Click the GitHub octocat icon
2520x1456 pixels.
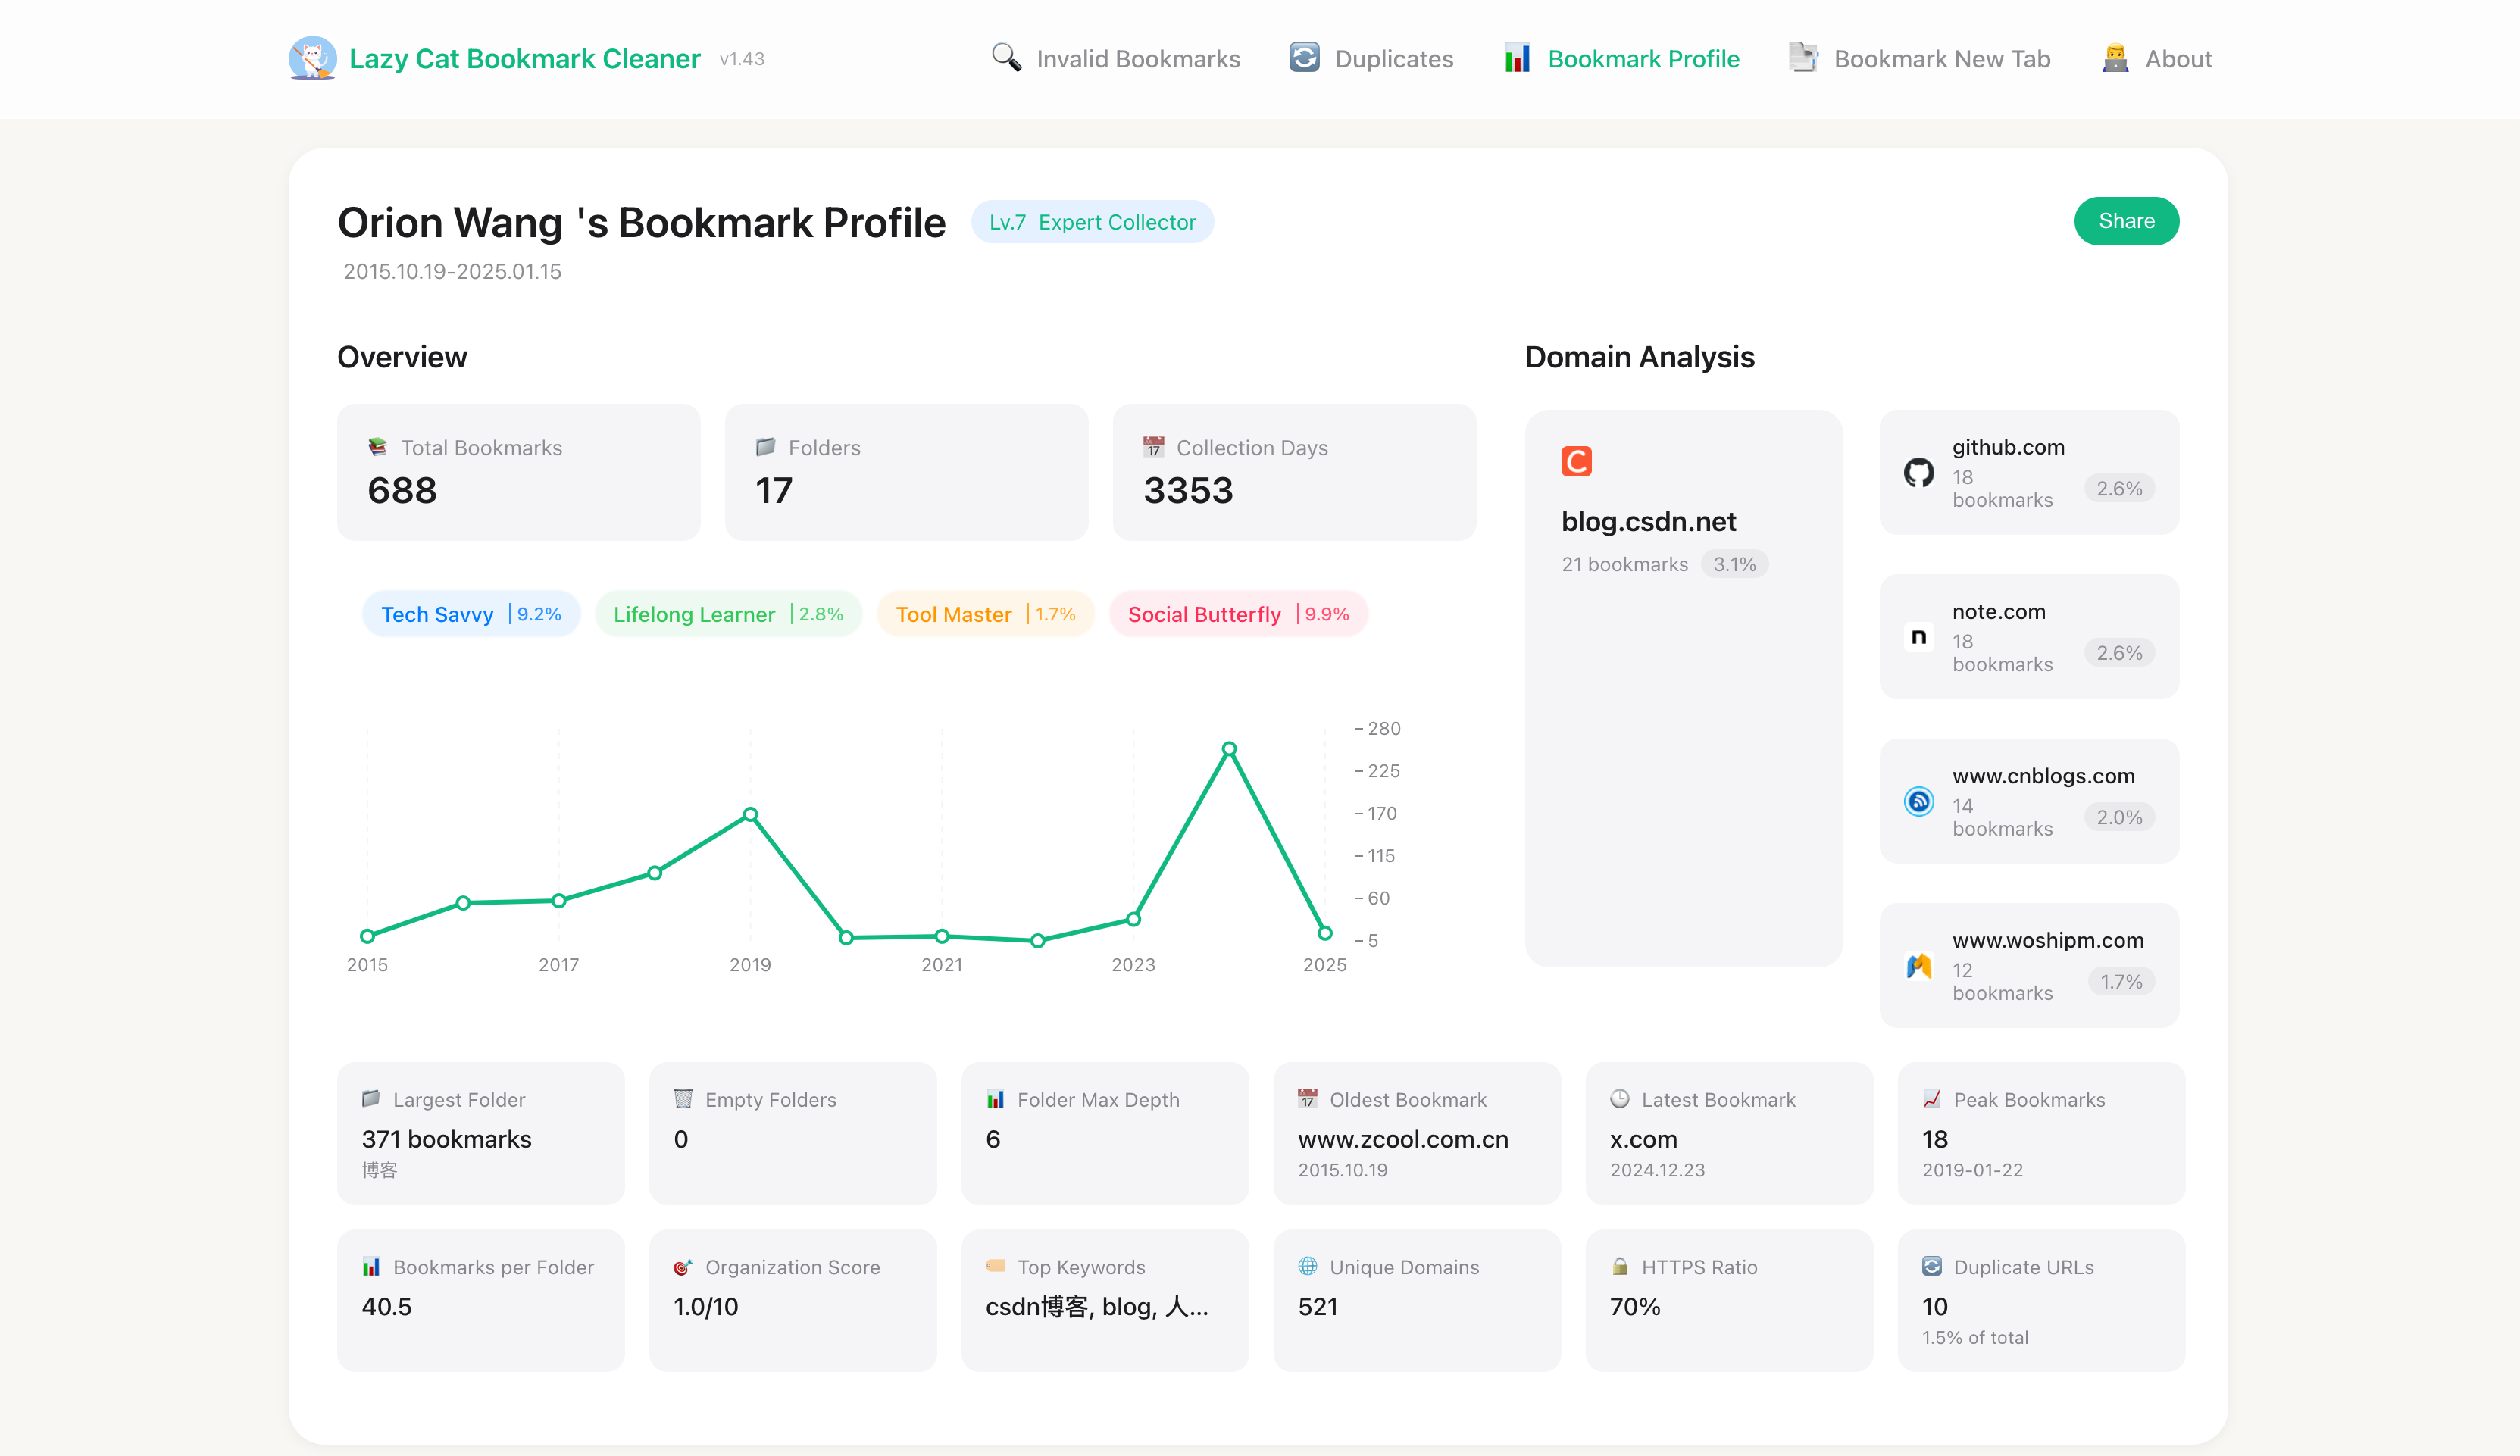(1918, 472)
